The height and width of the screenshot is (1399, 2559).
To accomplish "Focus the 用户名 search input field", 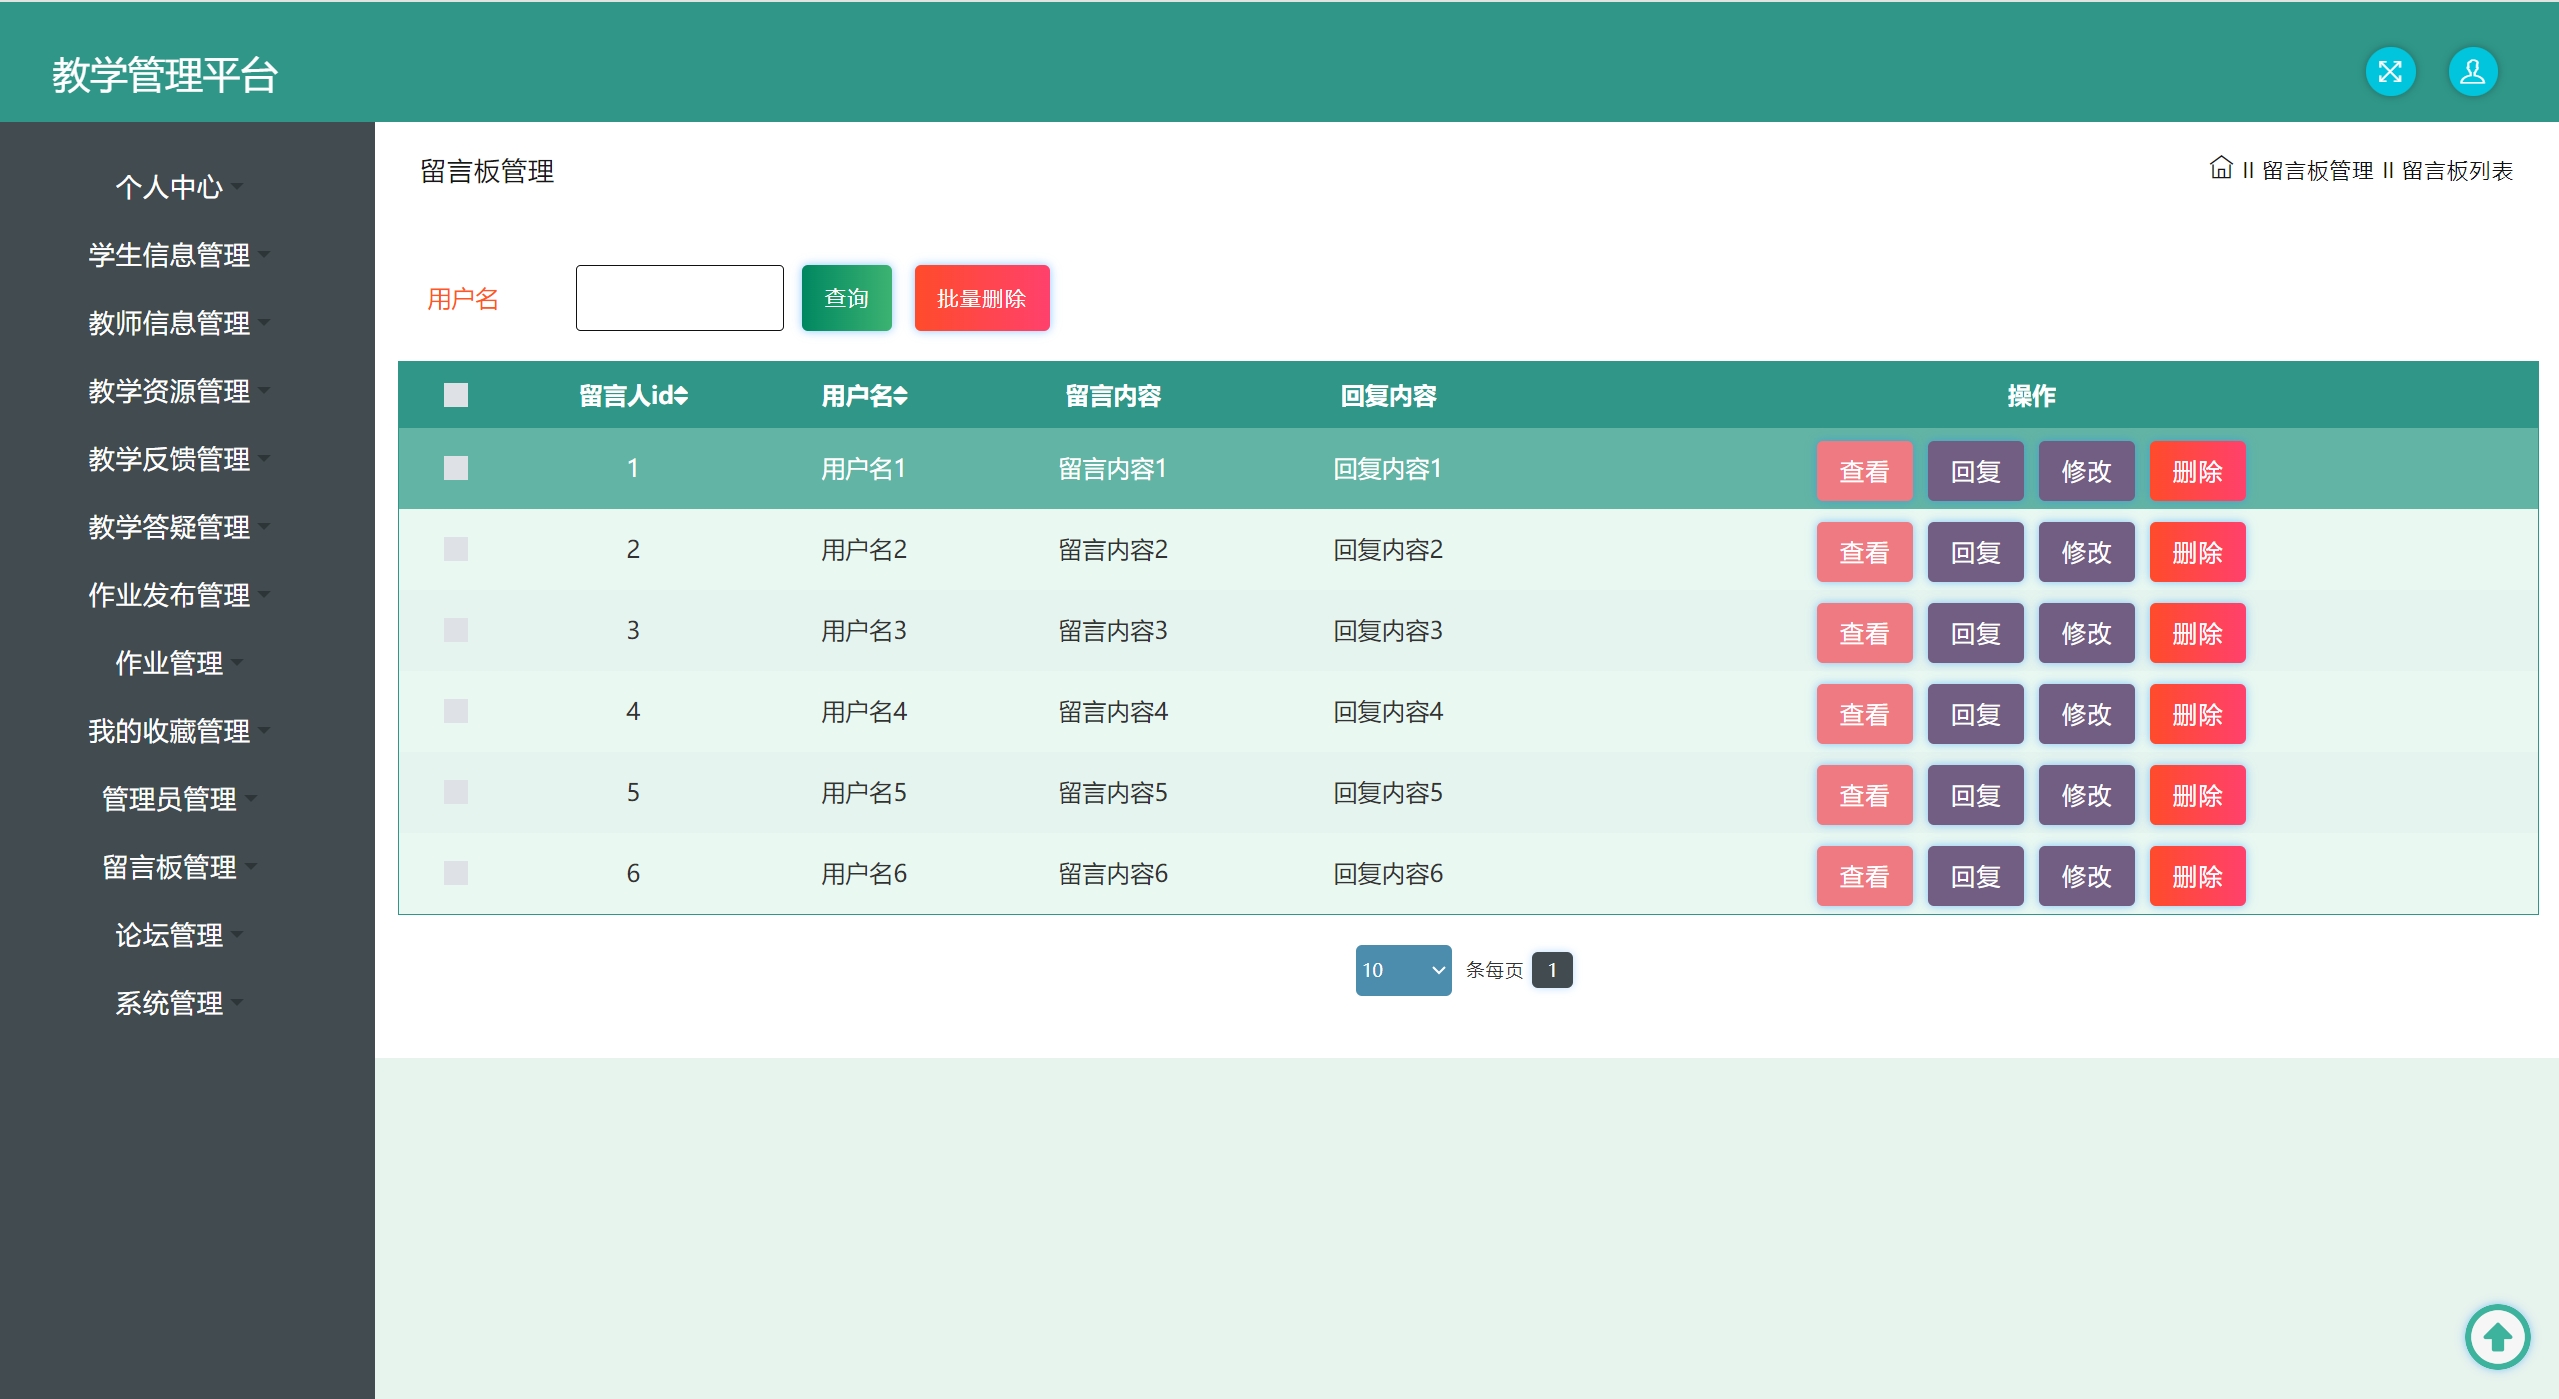I will 679,298.
